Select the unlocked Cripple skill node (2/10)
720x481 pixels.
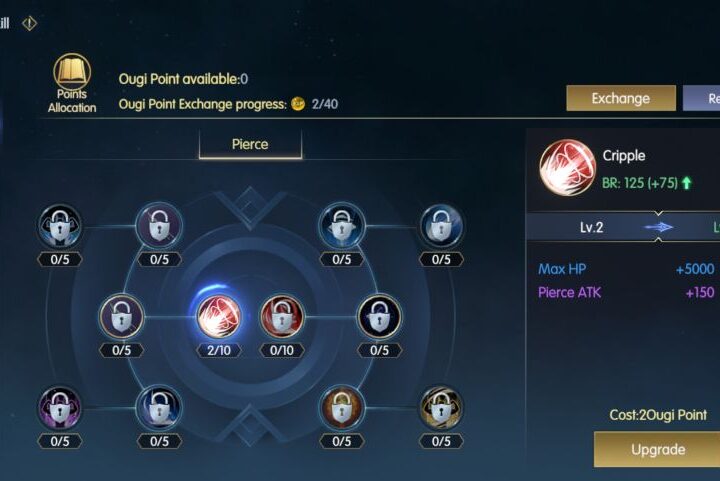tap(219, 317)
